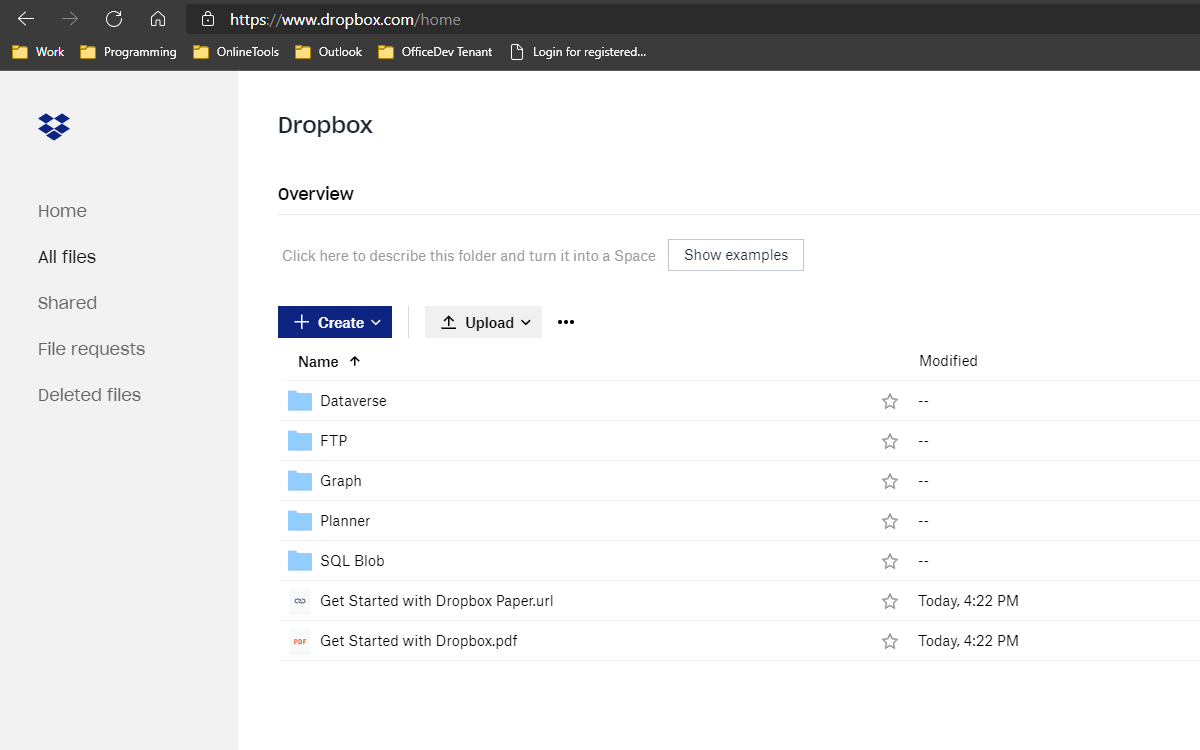
Task: Click the folder description text field
Action: pyautogui.click(x=468, y=256)
